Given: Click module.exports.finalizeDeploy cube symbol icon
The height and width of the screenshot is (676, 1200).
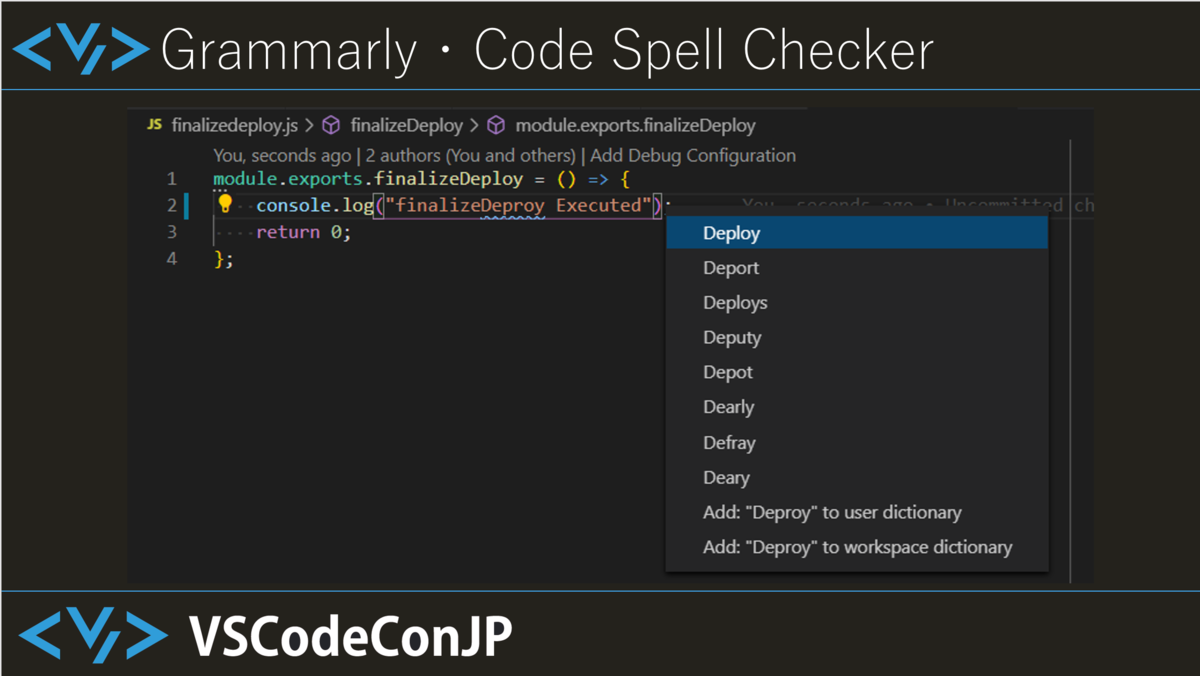Looking at the screenshot, I should (496, 125).
